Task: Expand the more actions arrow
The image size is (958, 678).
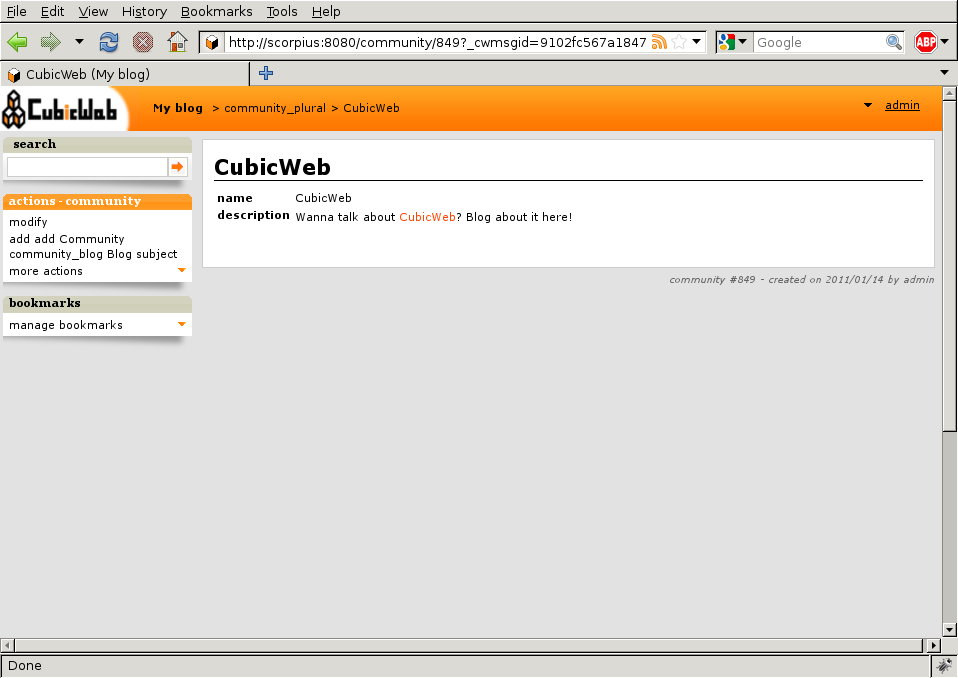Action: [x=181, y=270]
